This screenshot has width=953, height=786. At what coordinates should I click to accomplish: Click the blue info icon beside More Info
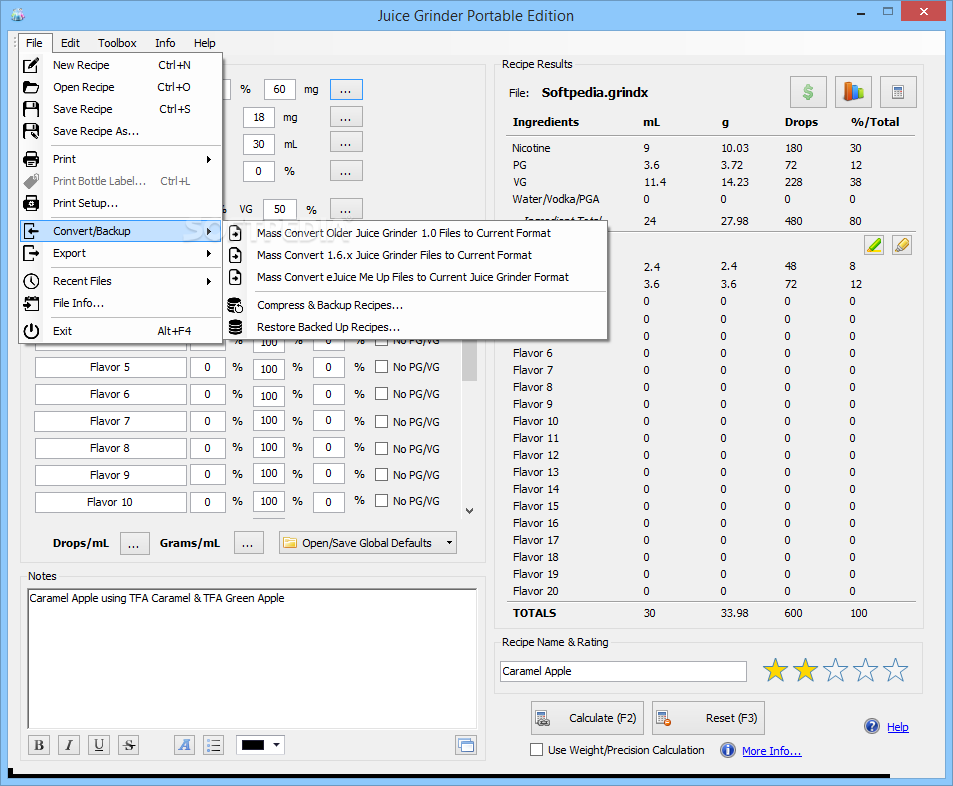tap(728, 750)
